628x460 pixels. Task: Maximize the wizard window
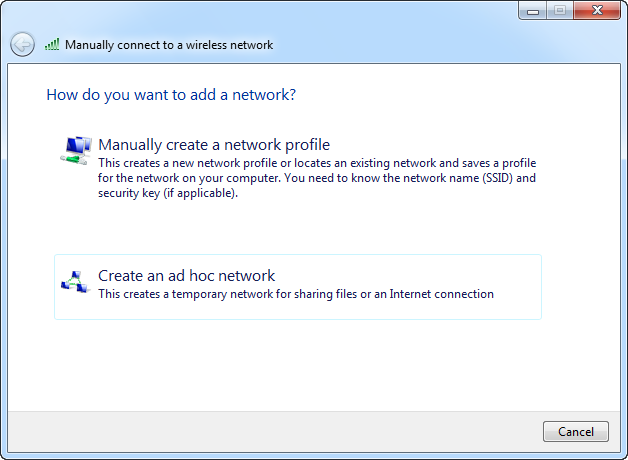click(559, 11)
